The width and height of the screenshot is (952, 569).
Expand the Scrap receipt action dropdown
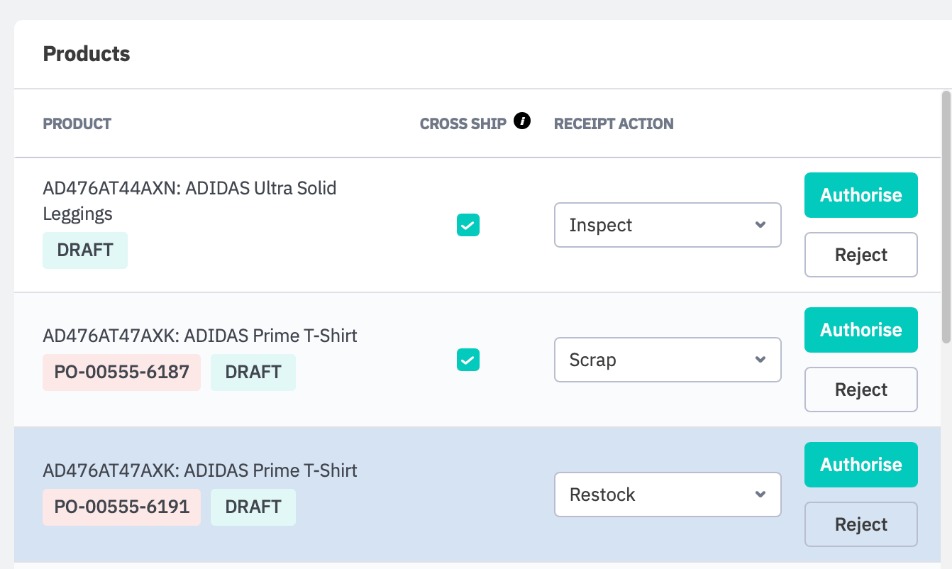(667, 360)
